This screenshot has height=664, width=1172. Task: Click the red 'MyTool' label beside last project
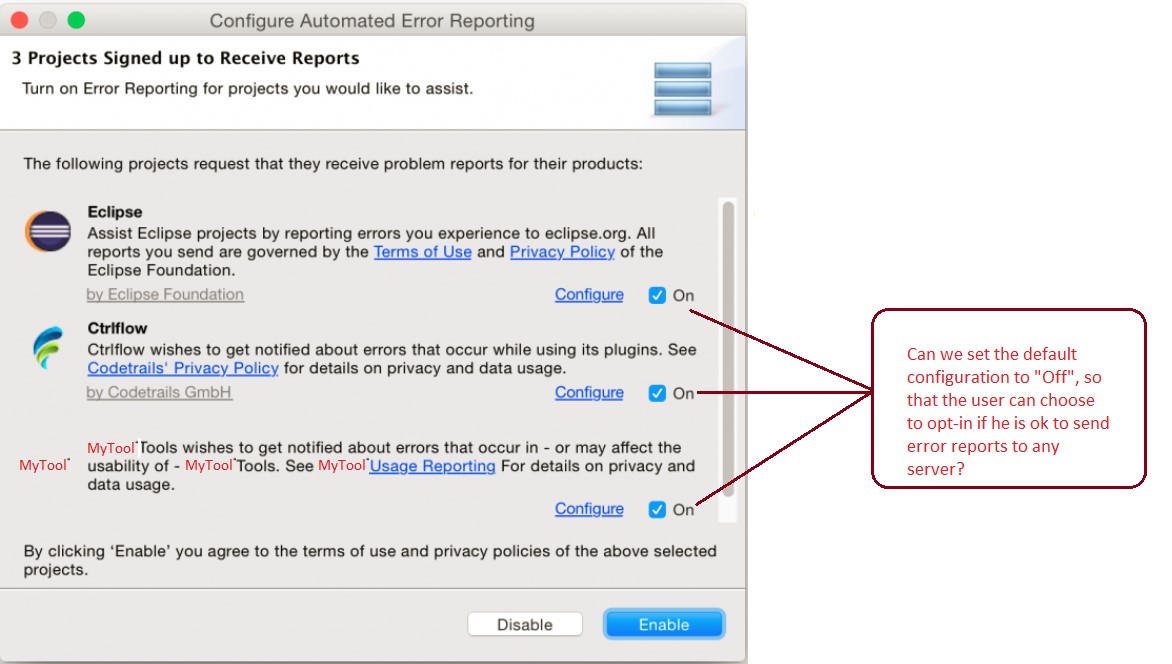[44, 465]
